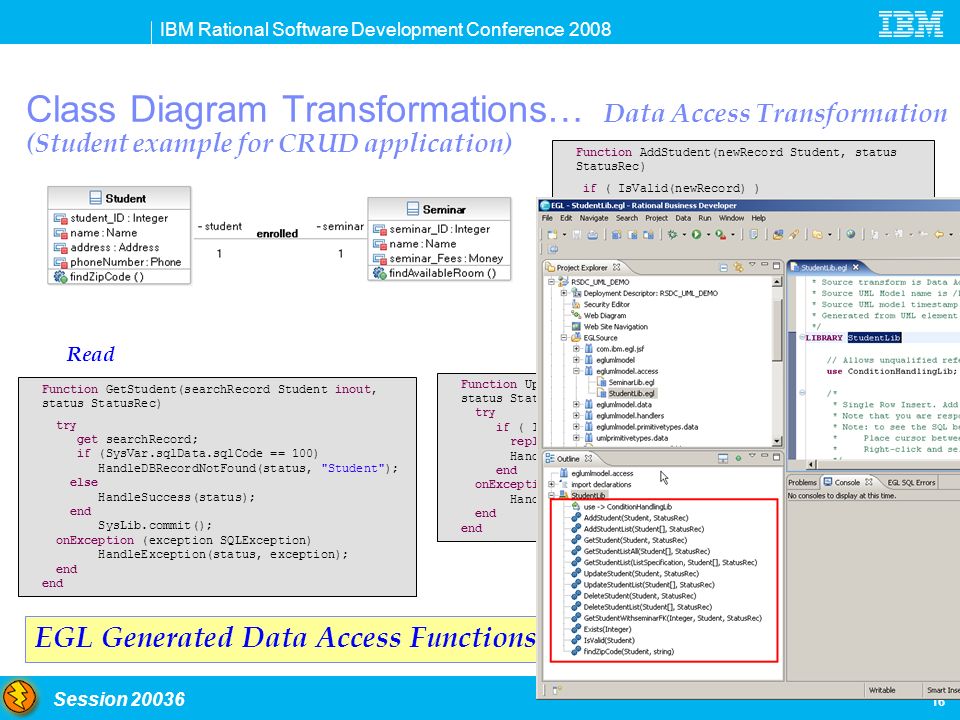Fold the LIBRARY StudentLib code block

[802, 337]
